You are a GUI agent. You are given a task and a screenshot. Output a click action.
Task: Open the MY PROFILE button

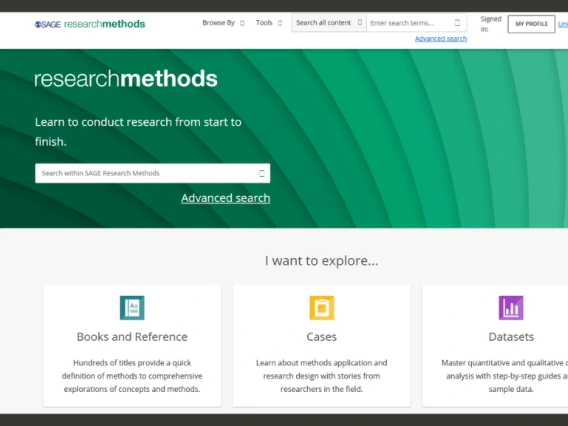click(x=531, y=24)
